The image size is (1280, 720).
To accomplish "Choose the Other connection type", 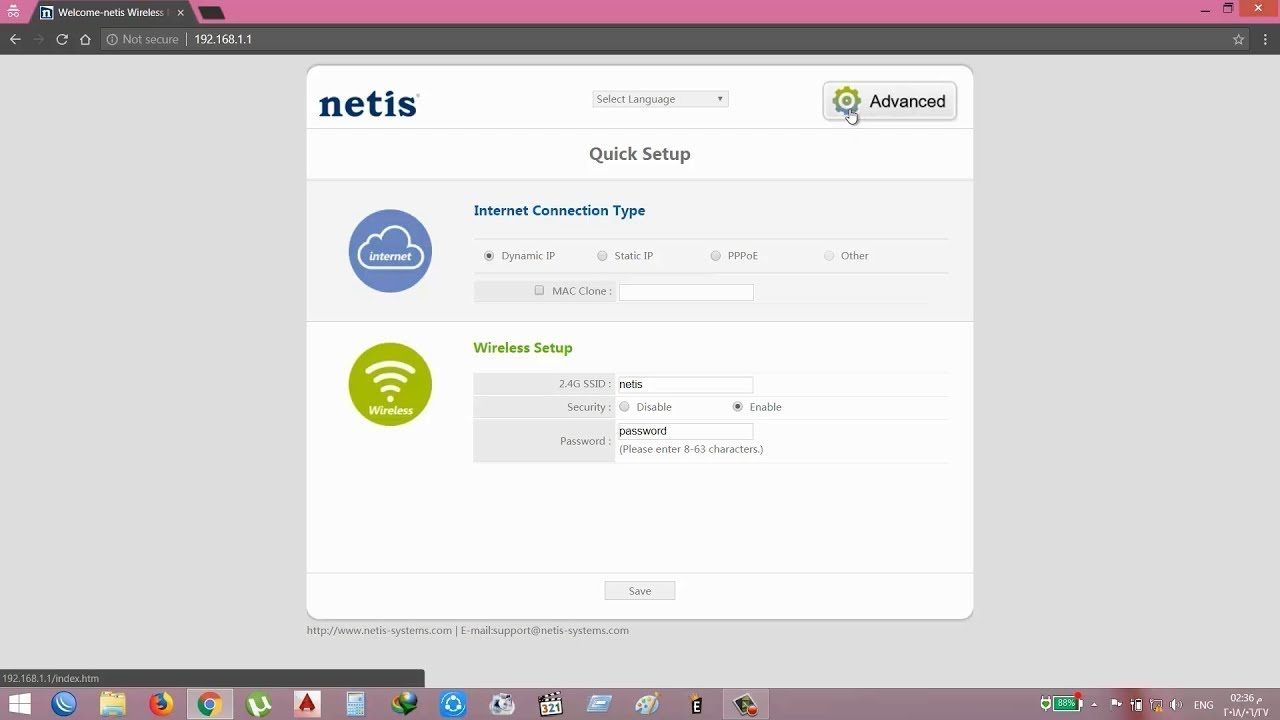I will pyautogui.click(x=829, y=256).
